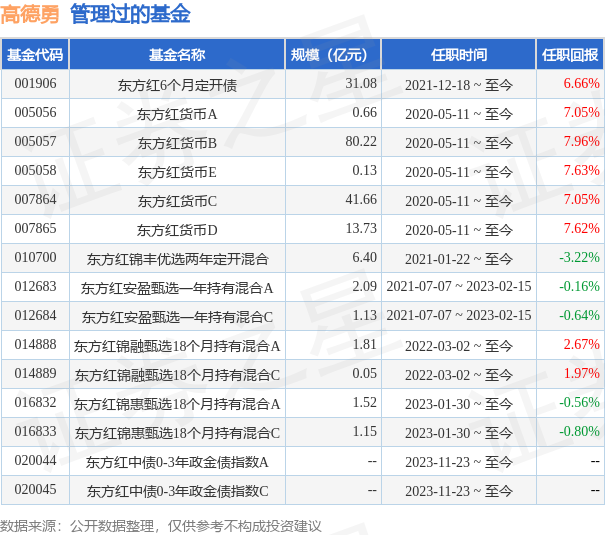Click the 任职回报 column header
This screenshot has height=535, width=605.
(570, 55)
